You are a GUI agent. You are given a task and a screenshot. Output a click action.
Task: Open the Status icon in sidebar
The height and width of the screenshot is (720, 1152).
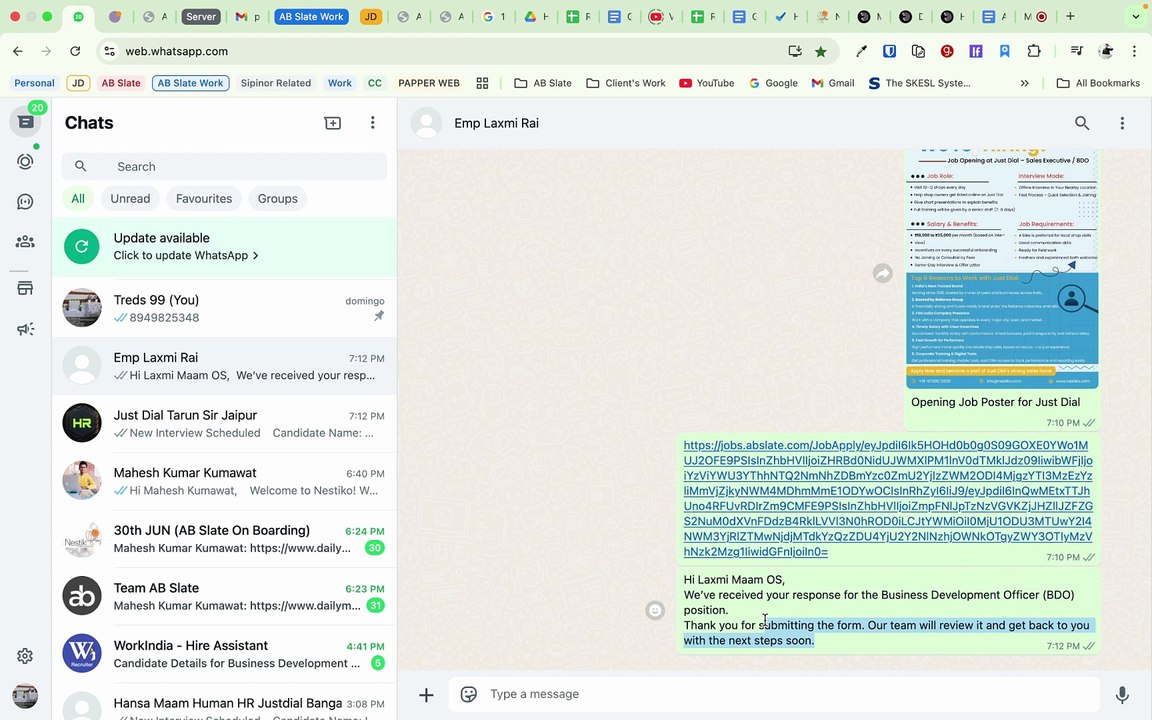(x=25, y=162)
